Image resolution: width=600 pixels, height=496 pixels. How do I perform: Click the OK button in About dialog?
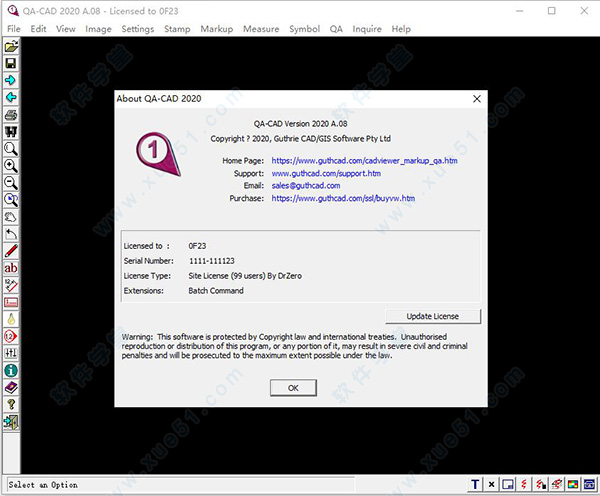pyautogui.click(x=293, y=388)
